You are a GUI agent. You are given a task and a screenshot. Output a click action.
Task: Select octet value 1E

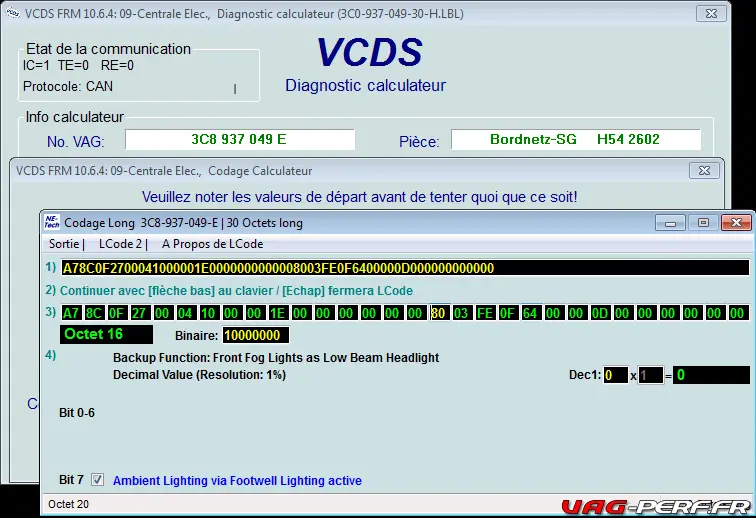coord(277,313)
